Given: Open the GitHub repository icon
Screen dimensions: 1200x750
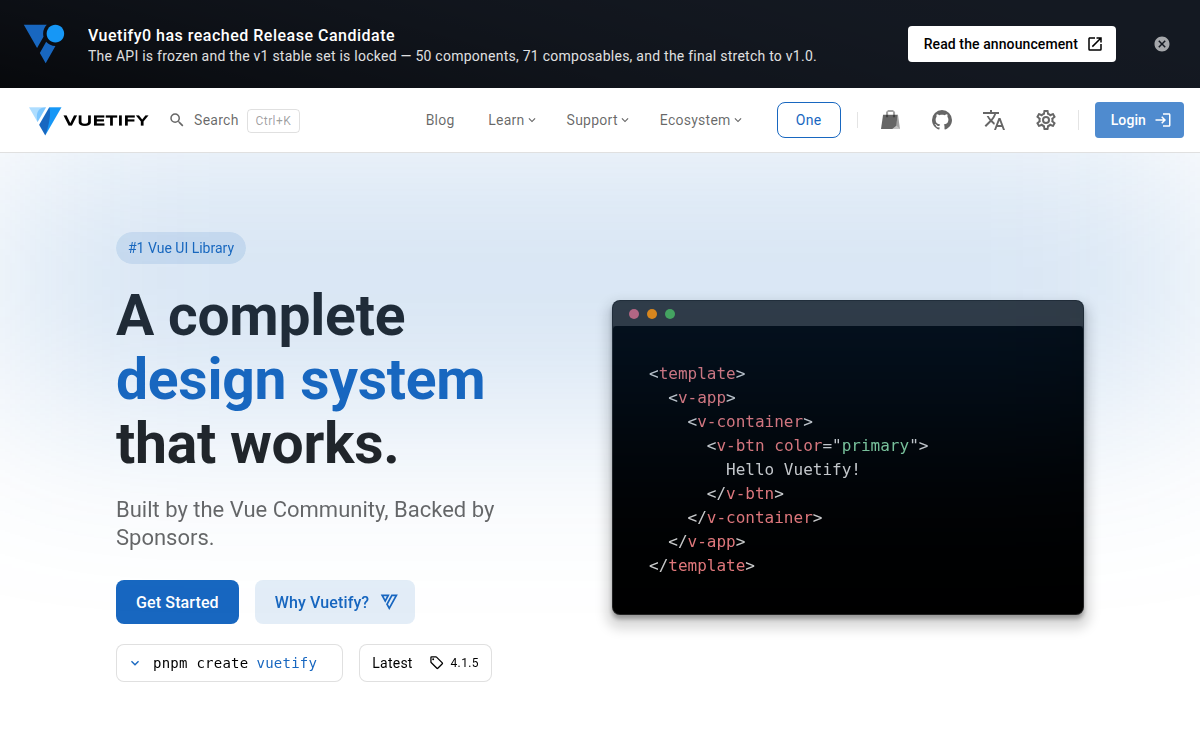Looking at the screenshot, I should coord(942,120).
